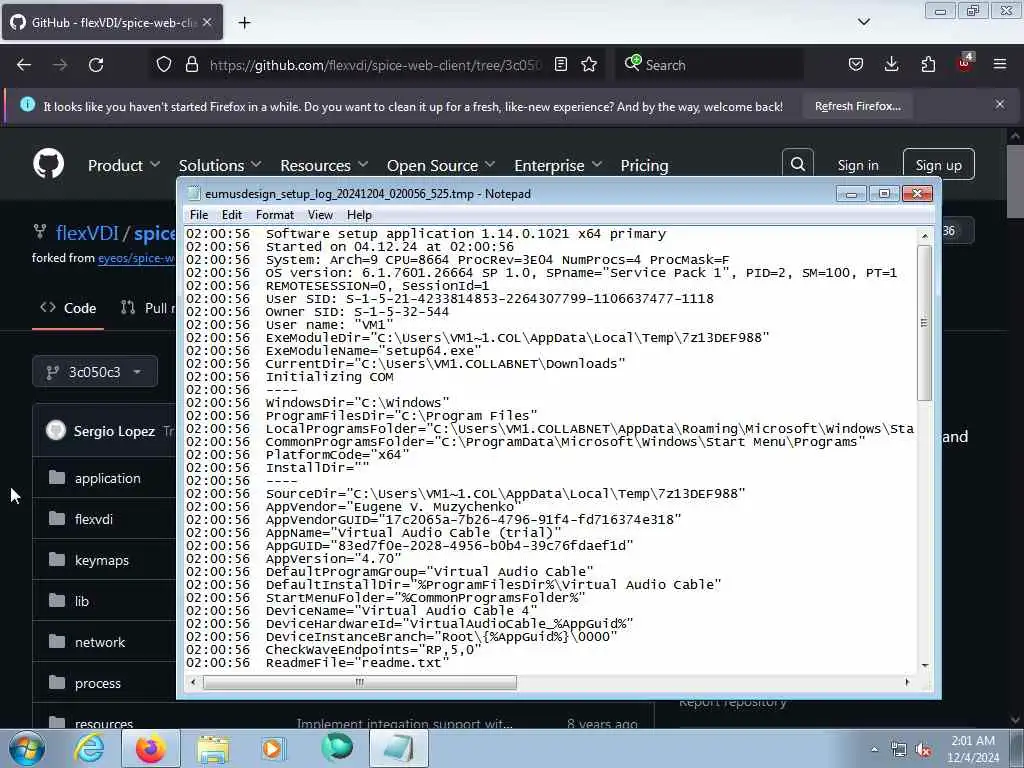The width and height of the screenshot is (1024, 768).
Task: Switch to Notepad taskbar button
Action: 398,749
